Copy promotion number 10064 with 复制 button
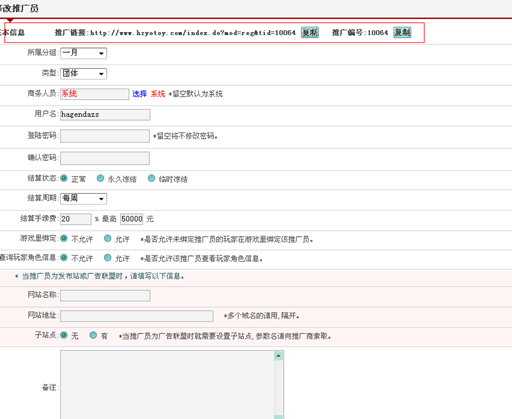Image resolution: width=512 pixels, height=419 pixels. pos(402,32)
